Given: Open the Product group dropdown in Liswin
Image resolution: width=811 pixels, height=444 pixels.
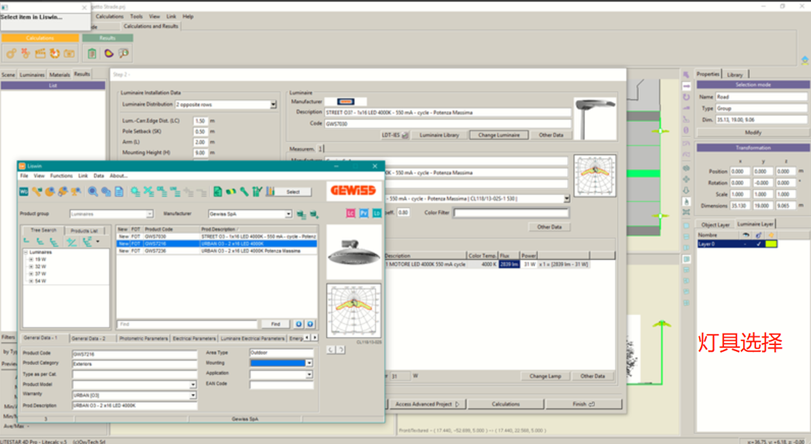Looking at the screenshot, I should coord(149,214).
